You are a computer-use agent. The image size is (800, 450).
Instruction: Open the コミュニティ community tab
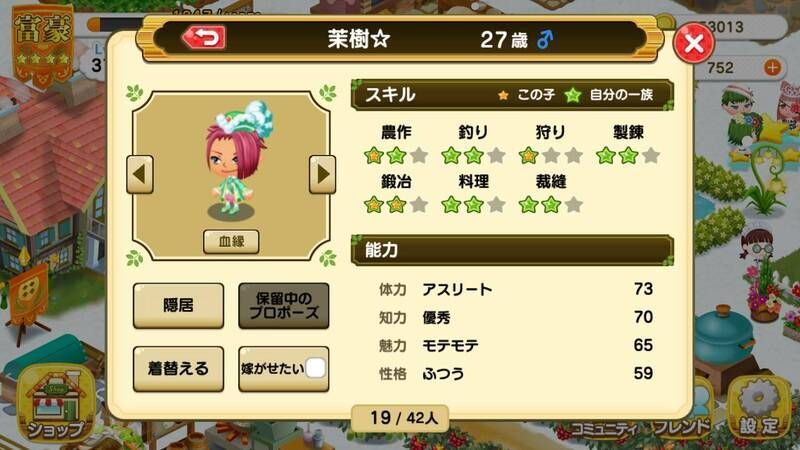(604, 429)
